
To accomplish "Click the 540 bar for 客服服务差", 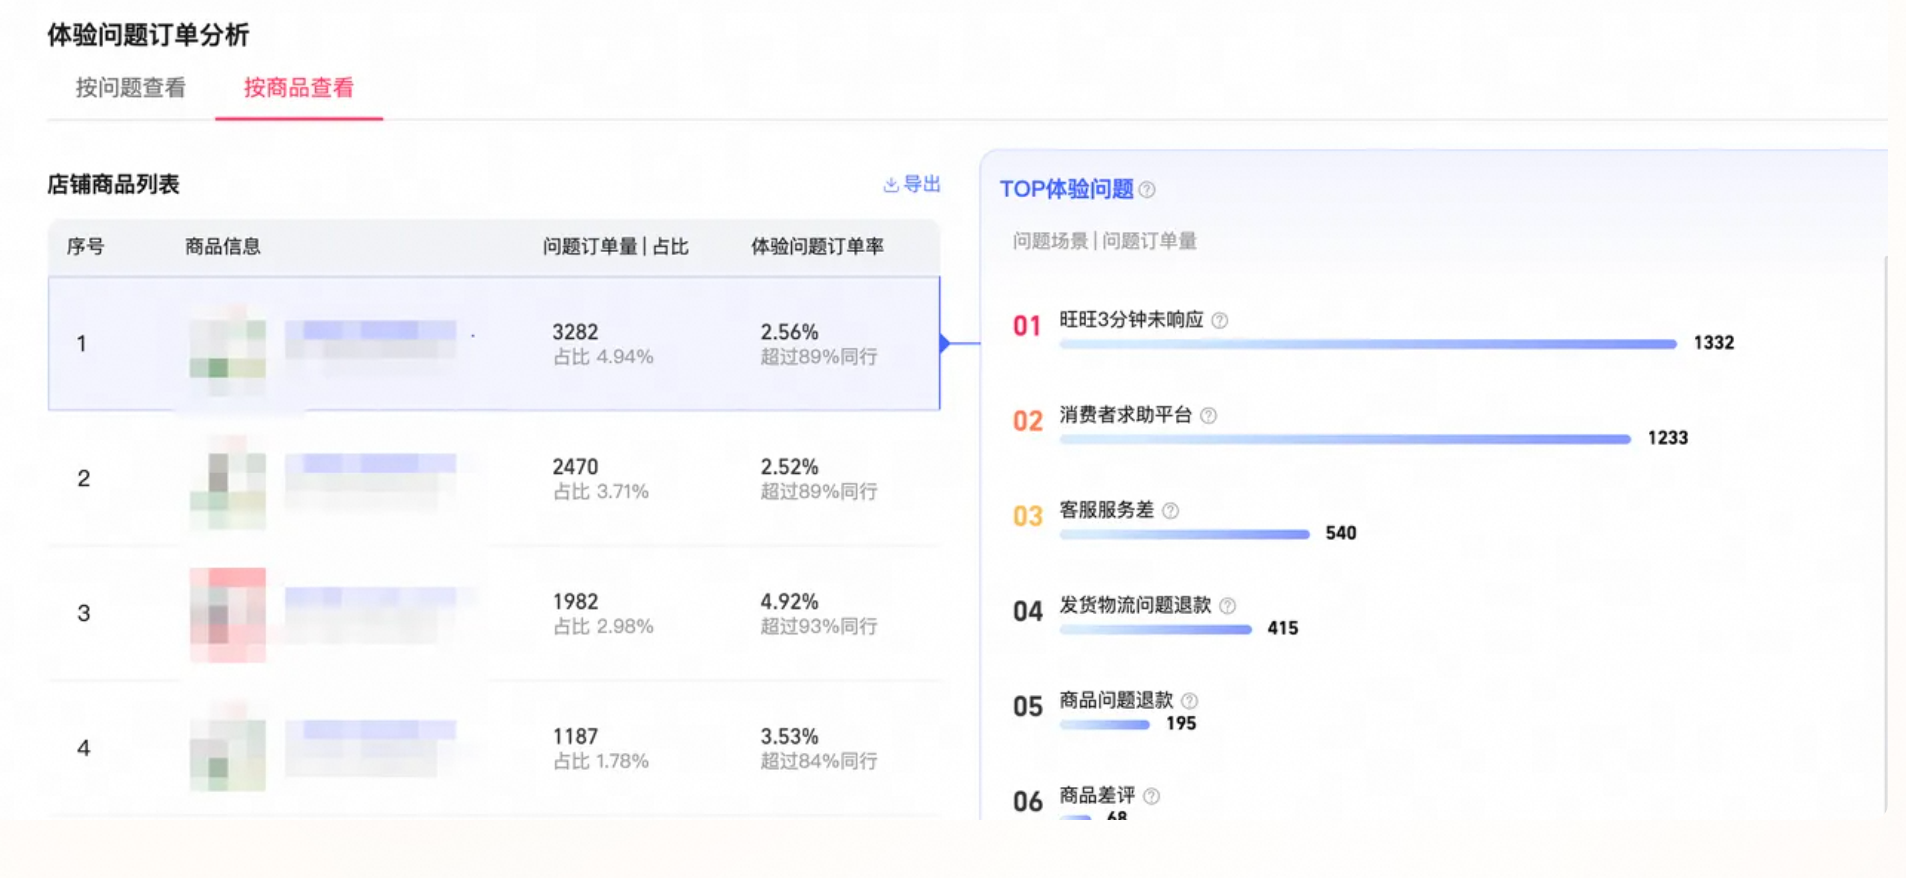I will point(1184,534).
